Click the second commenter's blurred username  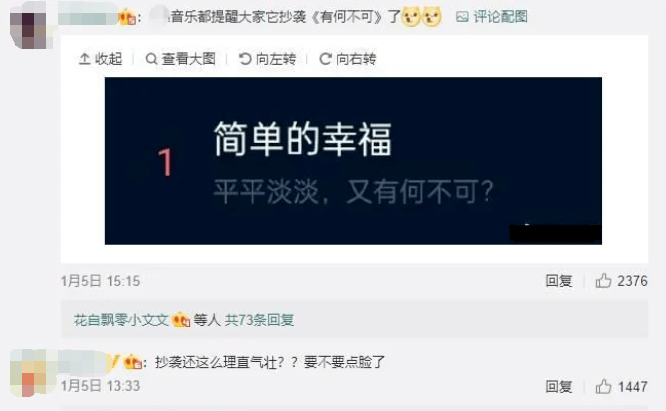coord(85,362)
